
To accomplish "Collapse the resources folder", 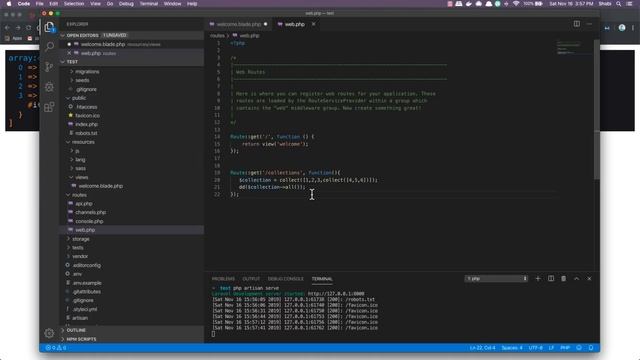I will coord(83,142).
